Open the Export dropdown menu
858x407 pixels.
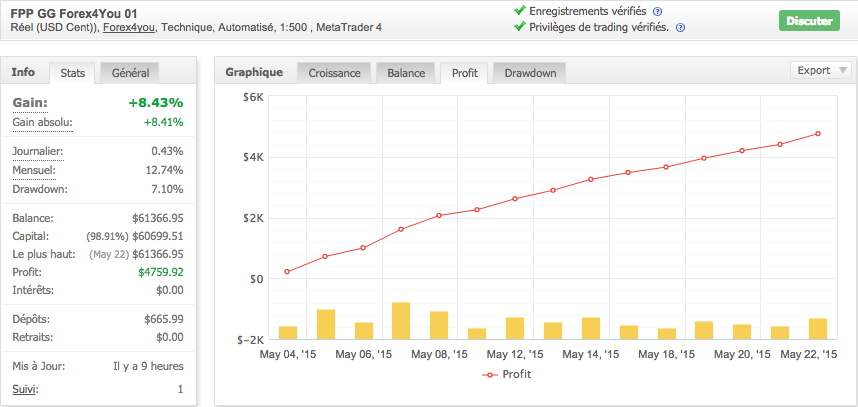pos(820,70)
